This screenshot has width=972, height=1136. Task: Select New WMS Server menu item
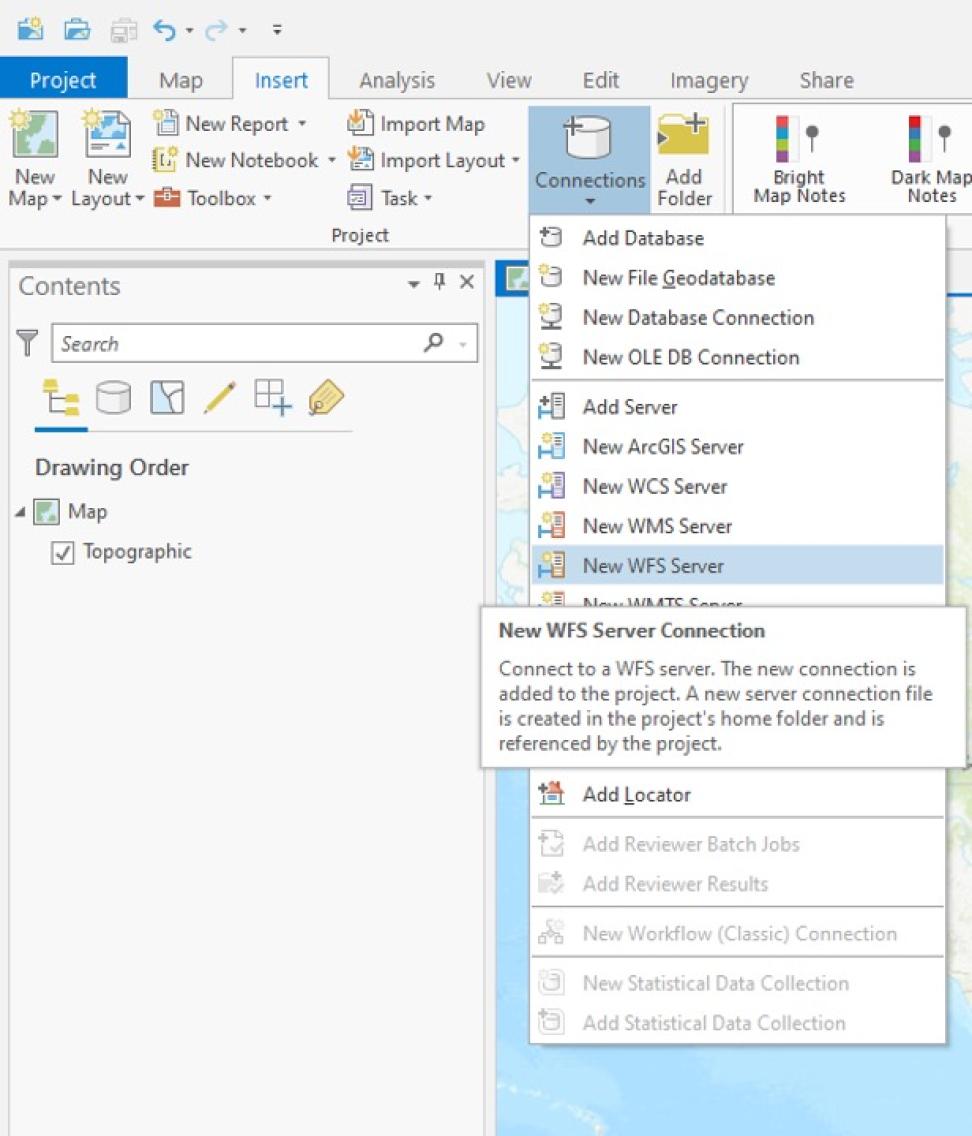click(x=737, y=526)
